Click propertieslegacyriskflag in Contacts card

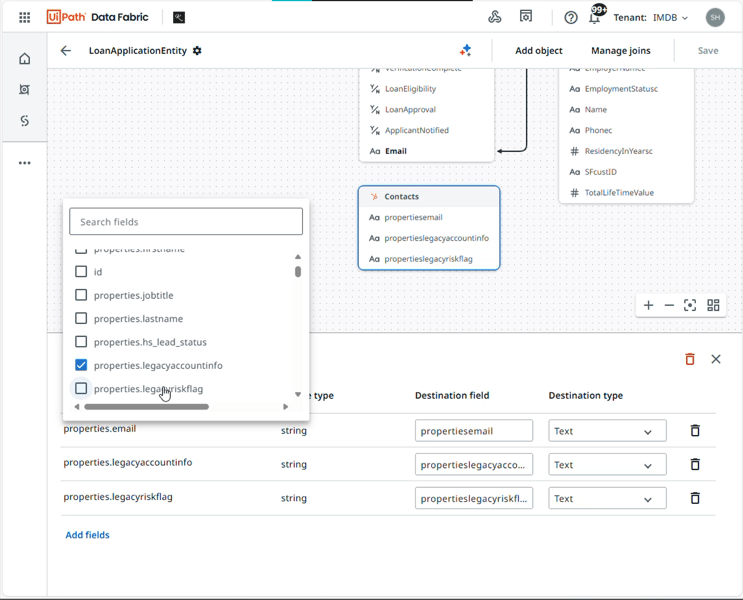click(x=428, y=259)
